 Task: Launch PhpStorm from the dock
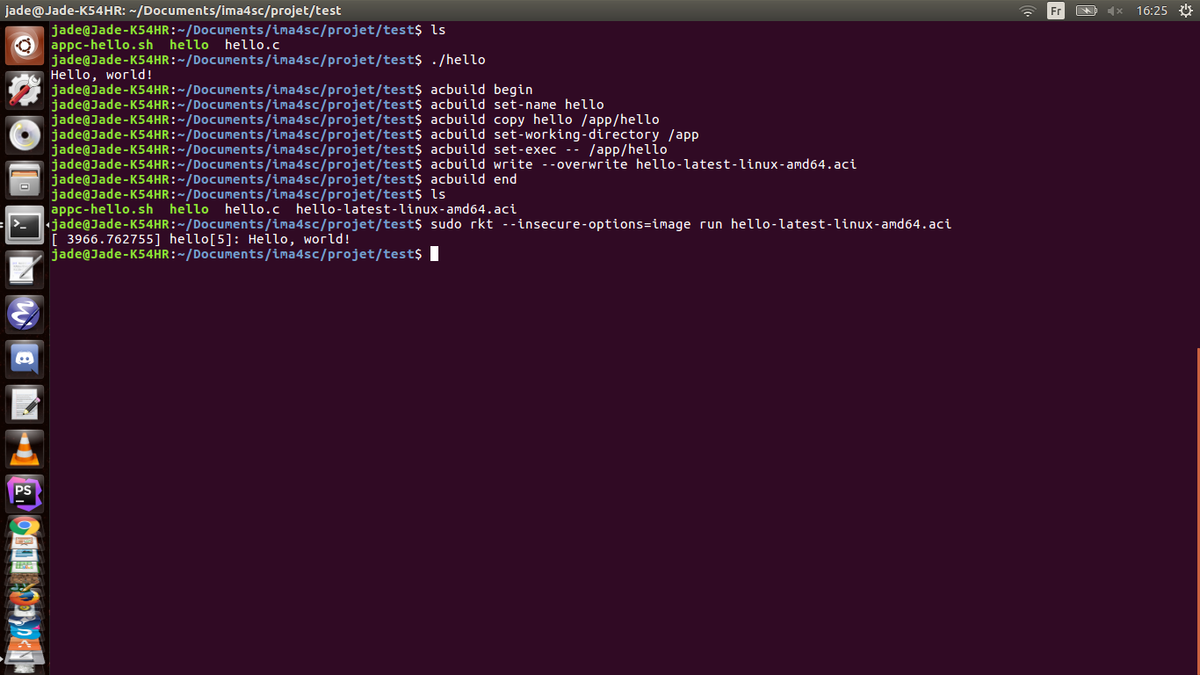[25, 493]
